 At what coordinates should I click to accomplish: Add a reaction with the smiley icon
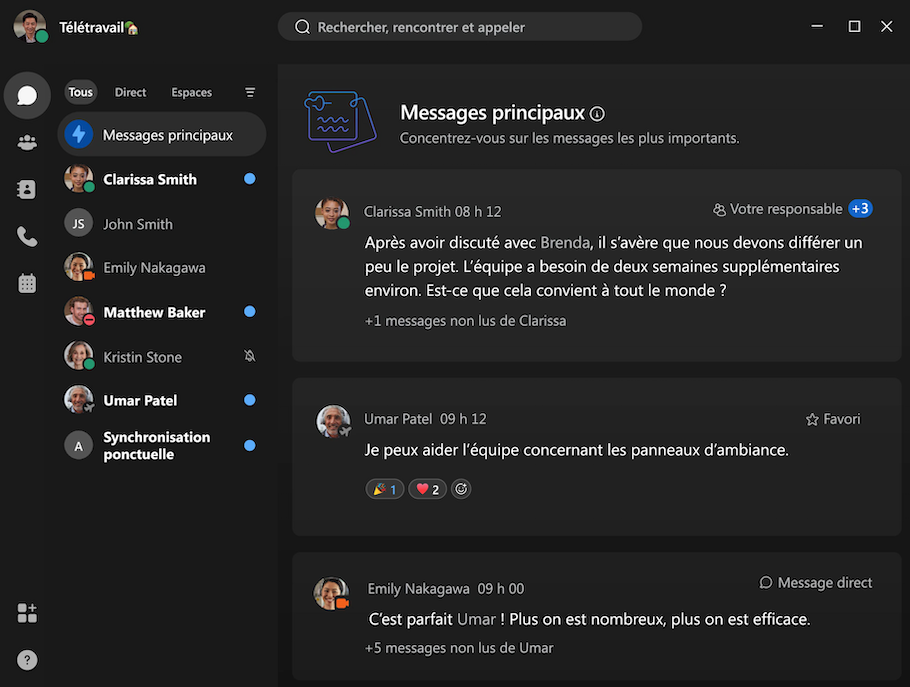[461, 489]
